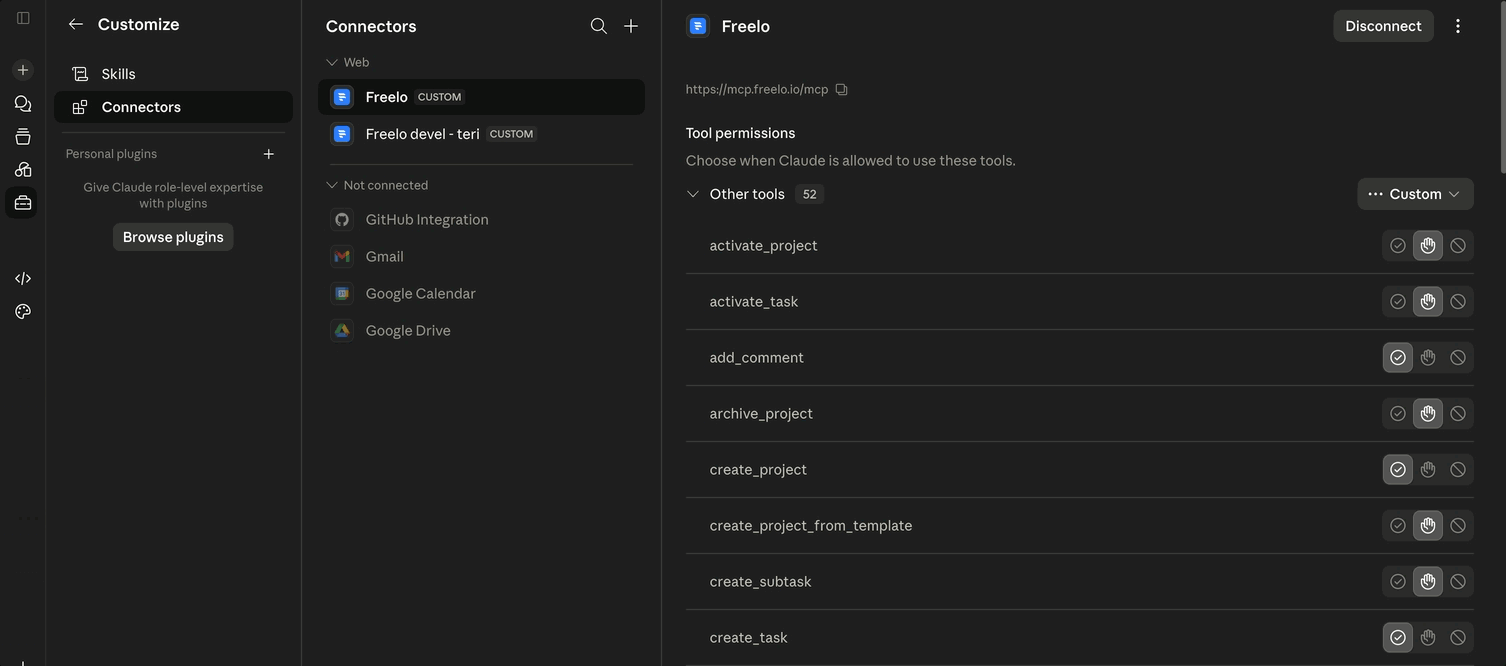Viewport: 1506px width, 666px height.
Task: Click the 52 tools count badge
Action: point(809,194)
